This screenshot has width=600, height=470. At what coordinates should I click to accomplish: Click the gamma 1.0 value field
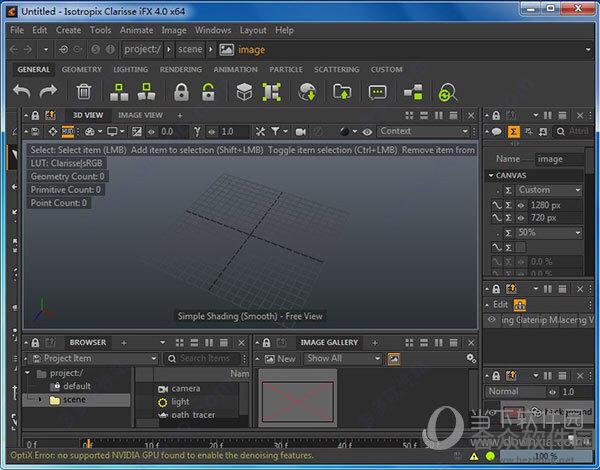(x=234, y=132)
